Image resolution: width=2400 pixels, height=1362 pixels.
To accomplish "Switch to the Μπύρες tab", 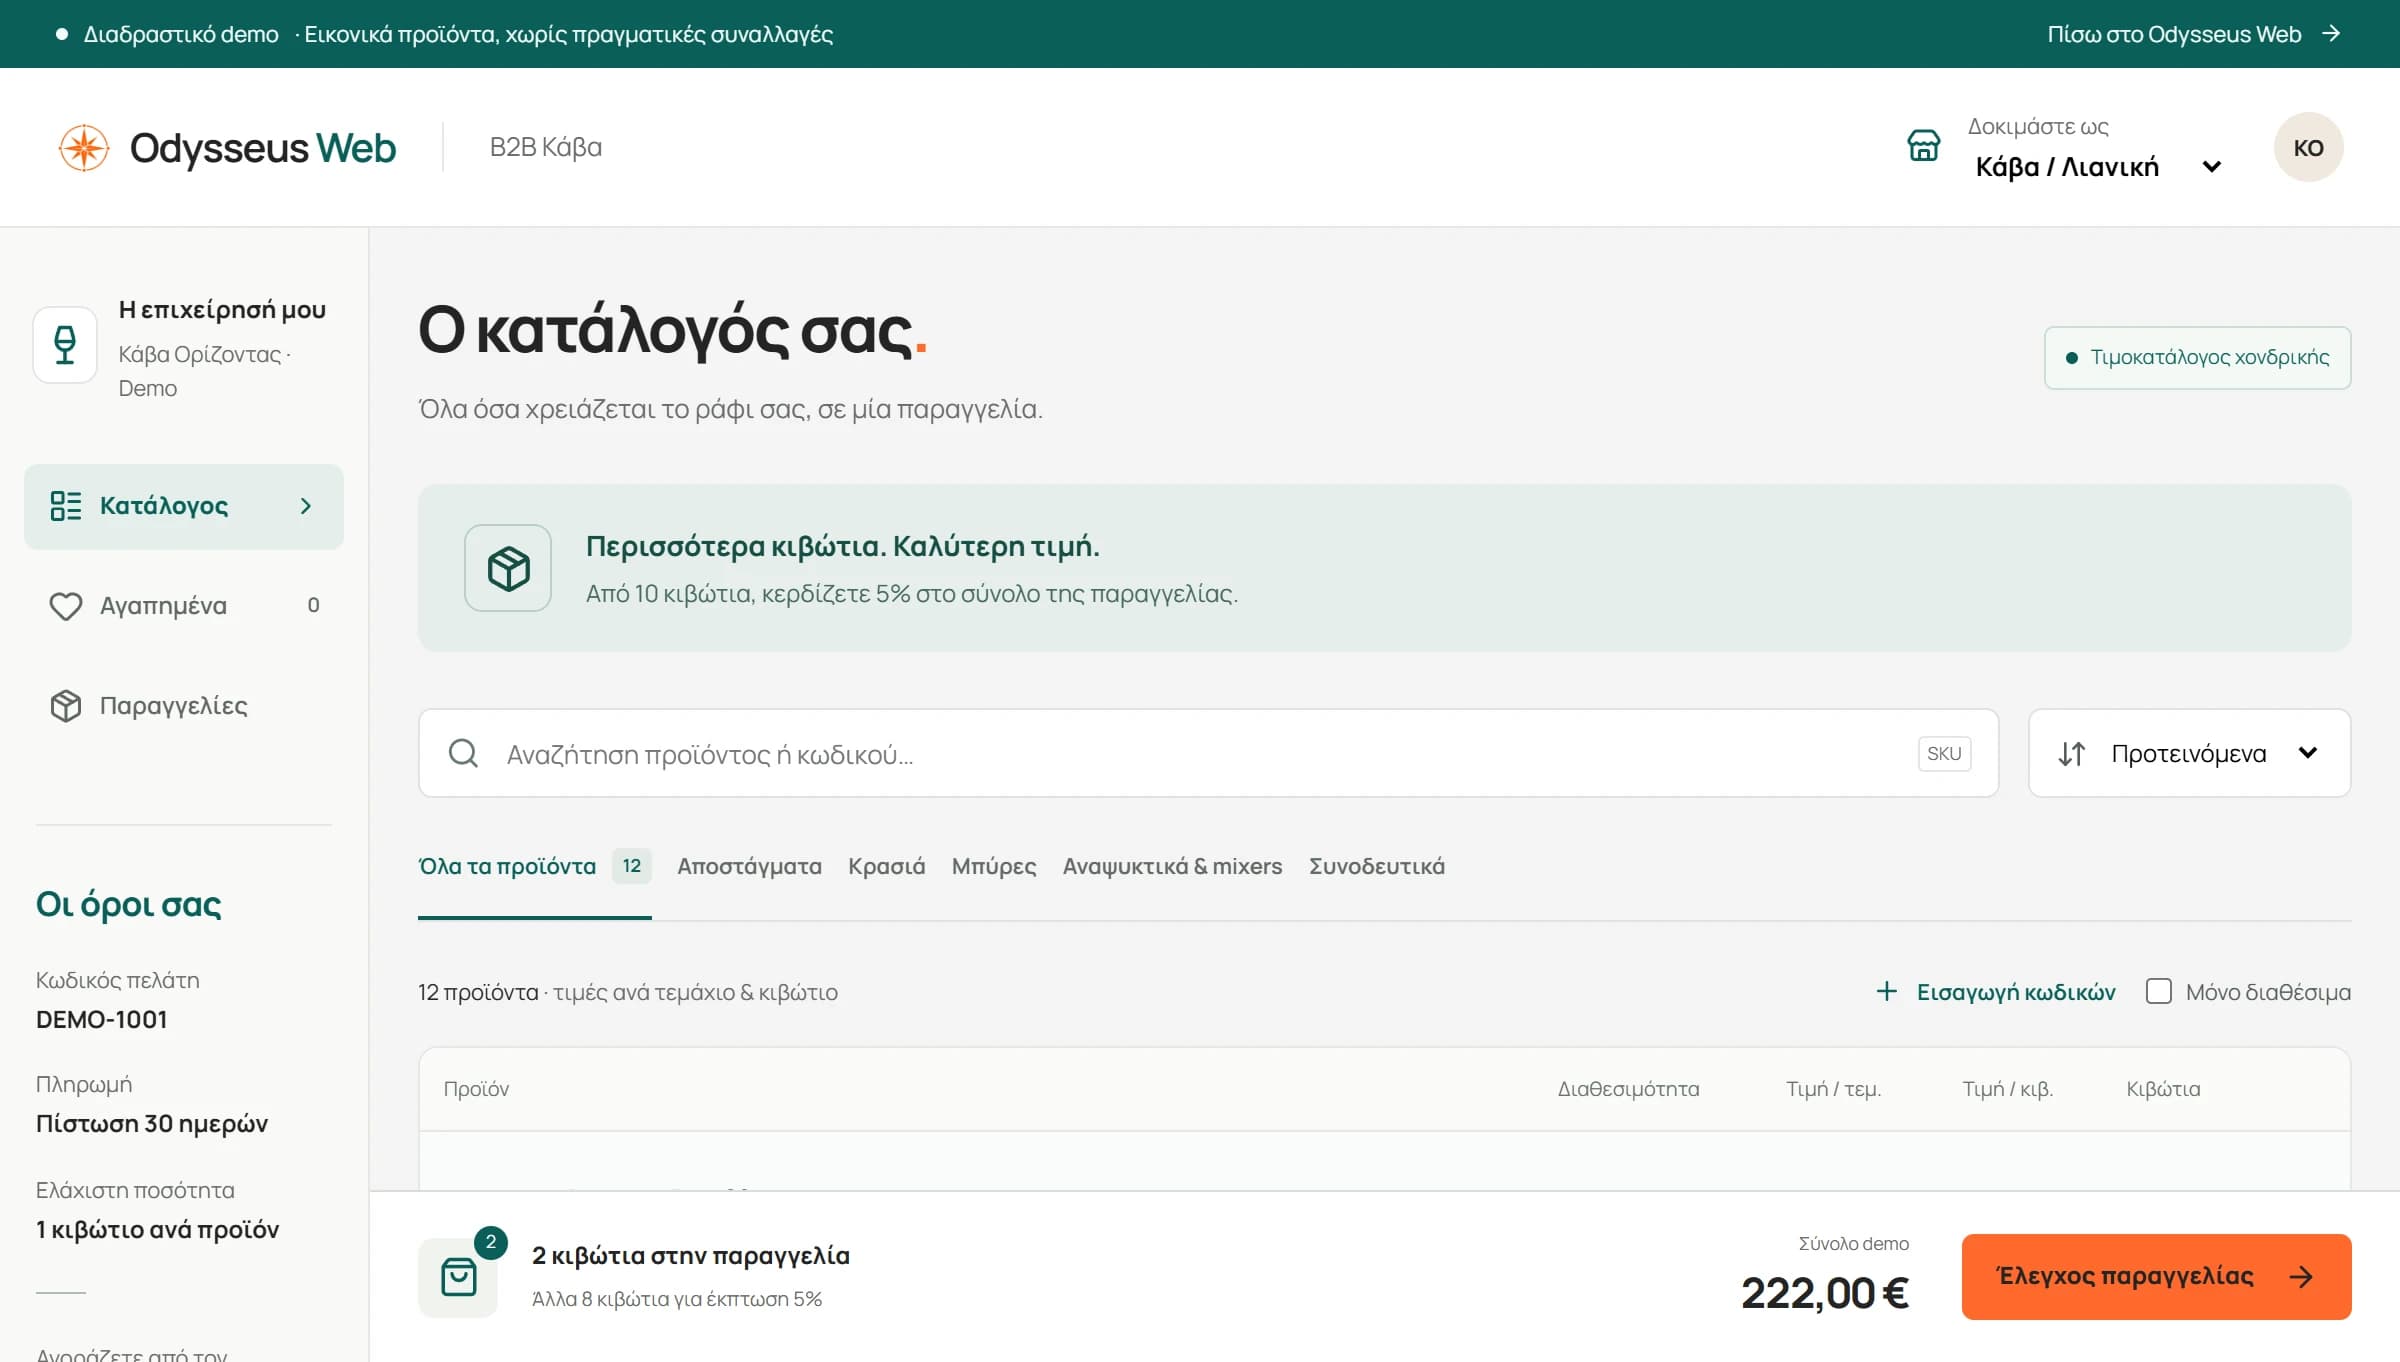I will point(993,866).
